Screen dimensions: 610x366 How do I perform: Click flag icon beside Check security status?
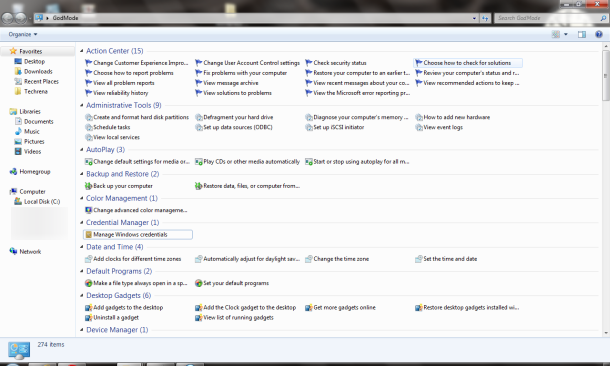point(309,63)
